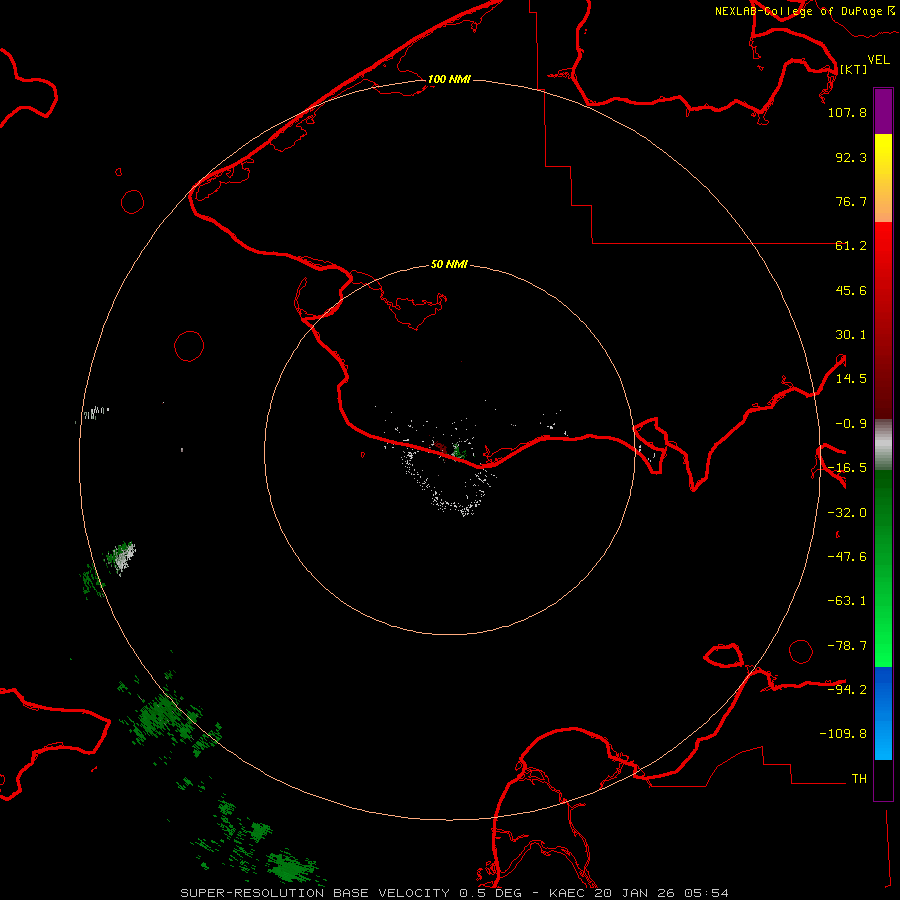Click the NEXLAB-College of DuPage watermark text
Image resolution: width=900 pixels, height=900 pixels.
coord(804,11)
